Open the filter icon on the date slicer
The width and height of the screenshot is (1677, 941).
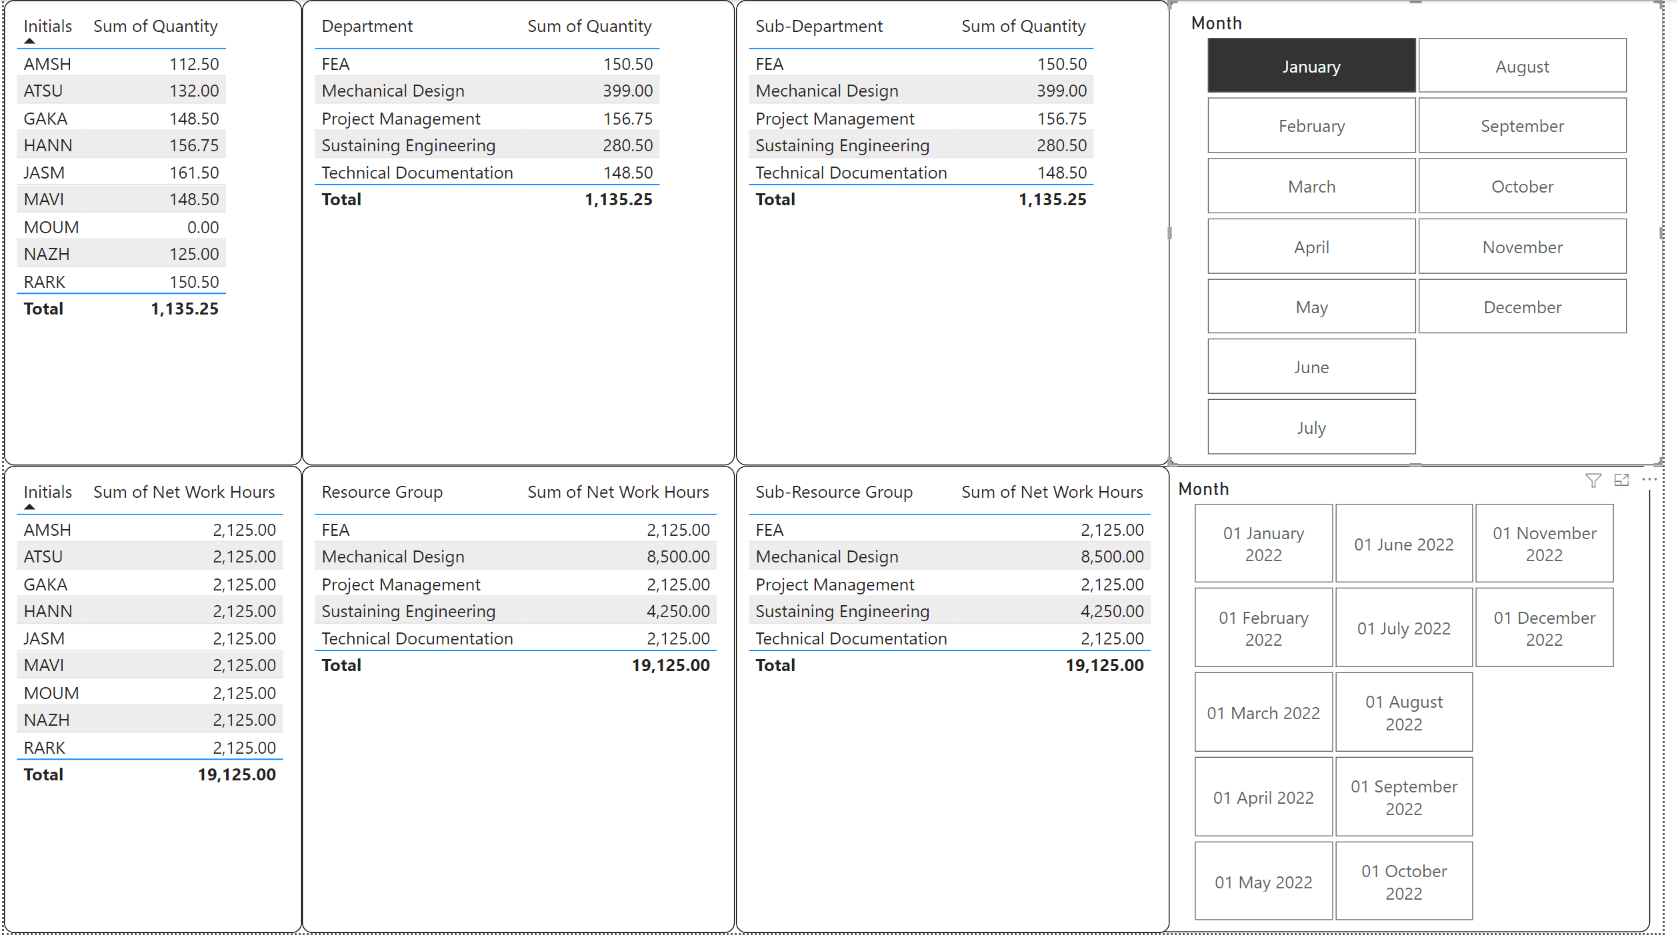pos(1593,481)
